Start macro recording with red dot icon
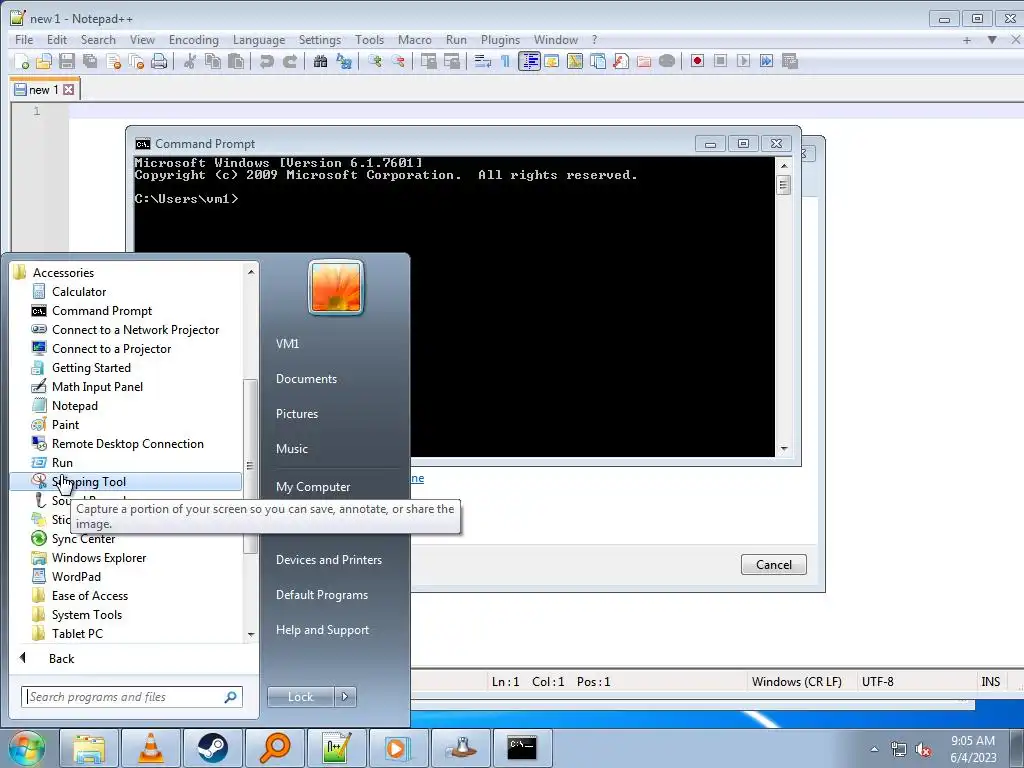 coord(697,61)
